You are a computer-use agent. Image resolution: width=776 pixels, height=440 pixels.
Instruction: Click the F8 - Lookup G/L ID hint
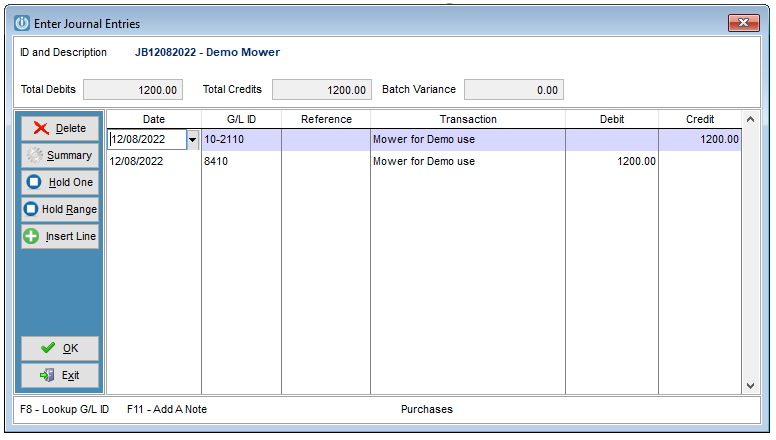click(64, 409)
